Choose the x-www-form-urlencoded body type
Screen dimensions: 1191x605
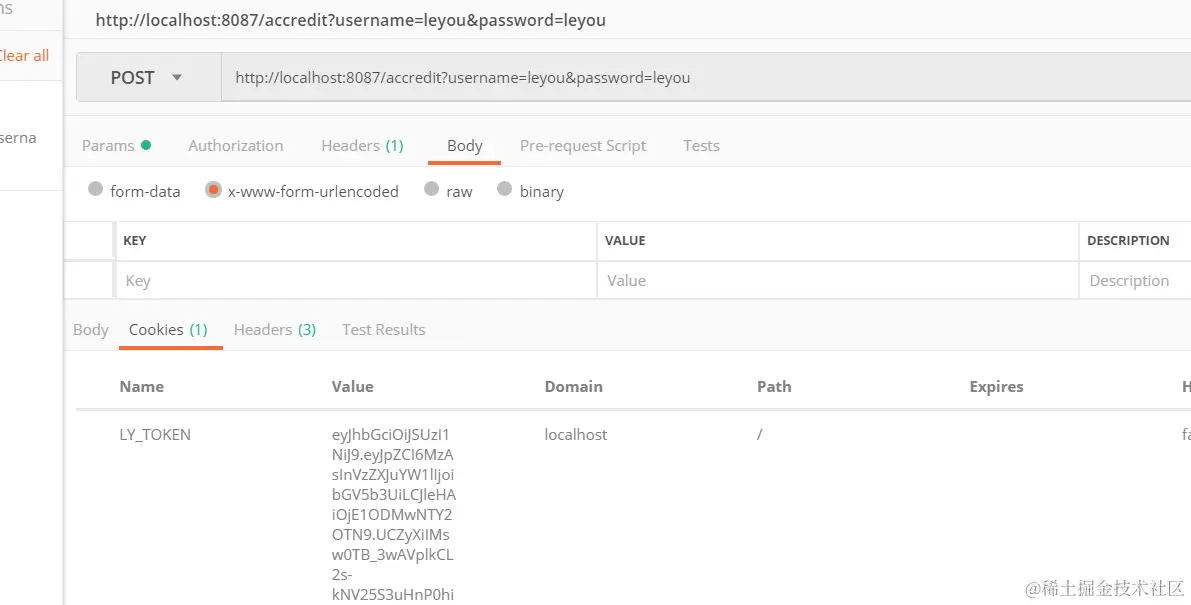(x=213, y=190)
